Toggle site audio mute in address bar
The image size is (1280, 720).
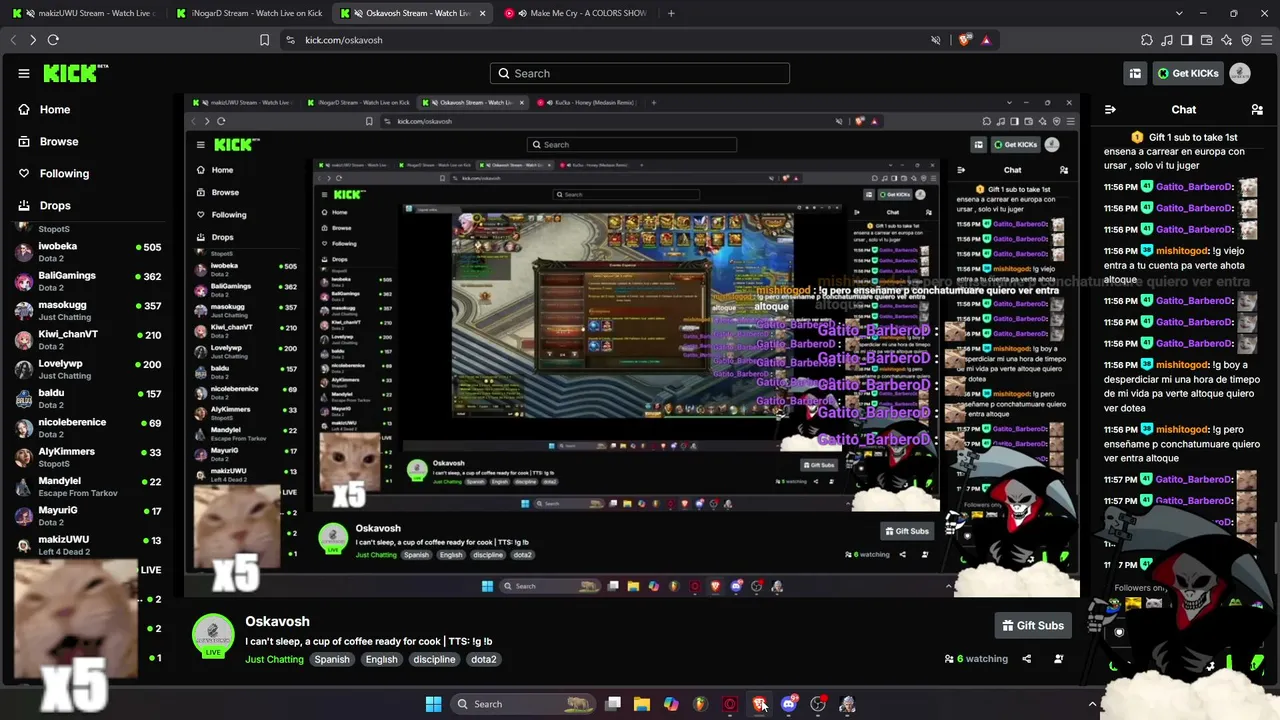coord(936,40)
